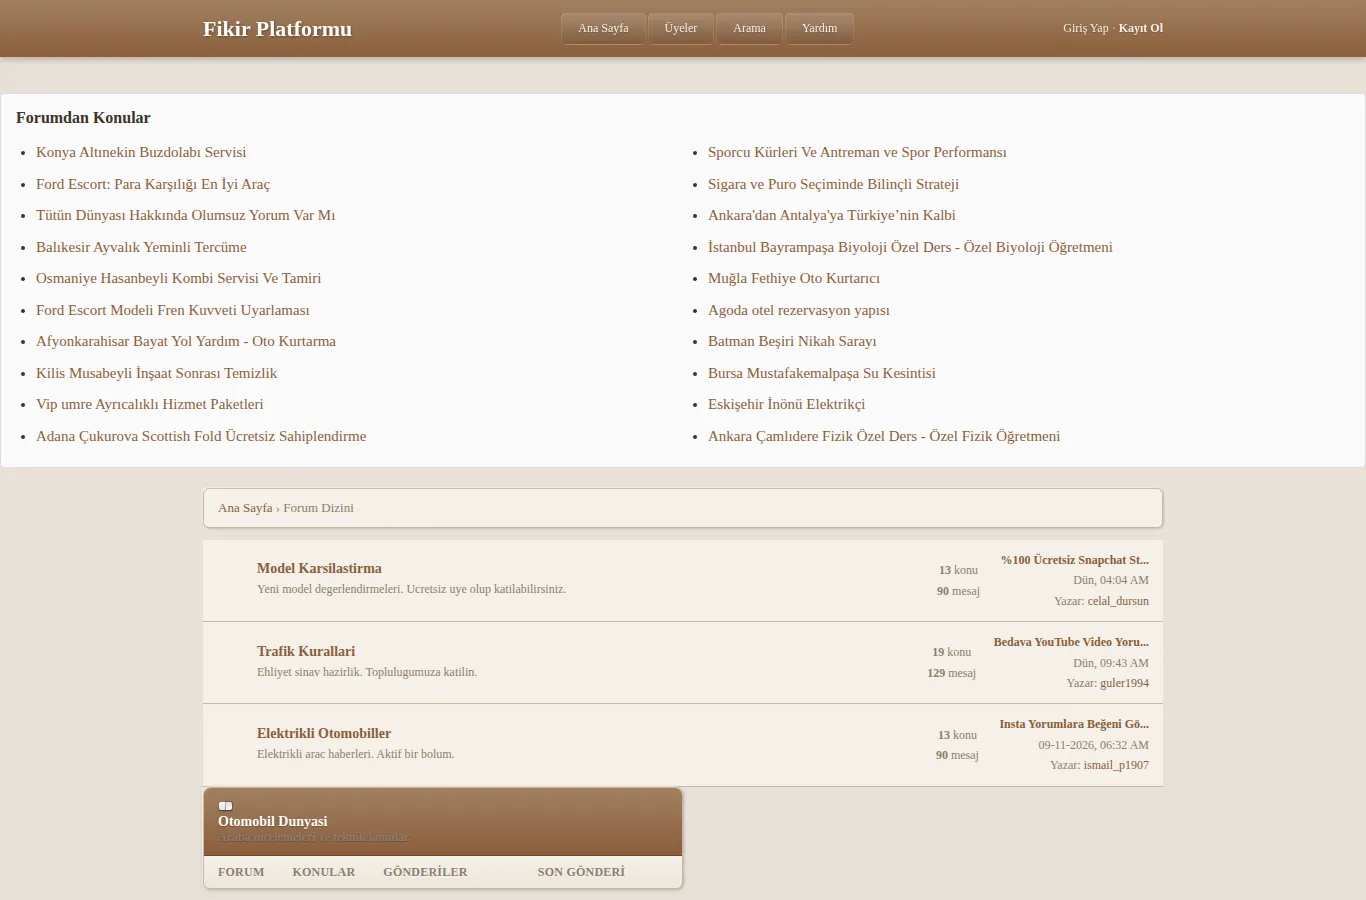The width and height of the screenshot is (1366, 900).
Task: Open the Ana Sayfa nav tab
Action: click(603, 28)
